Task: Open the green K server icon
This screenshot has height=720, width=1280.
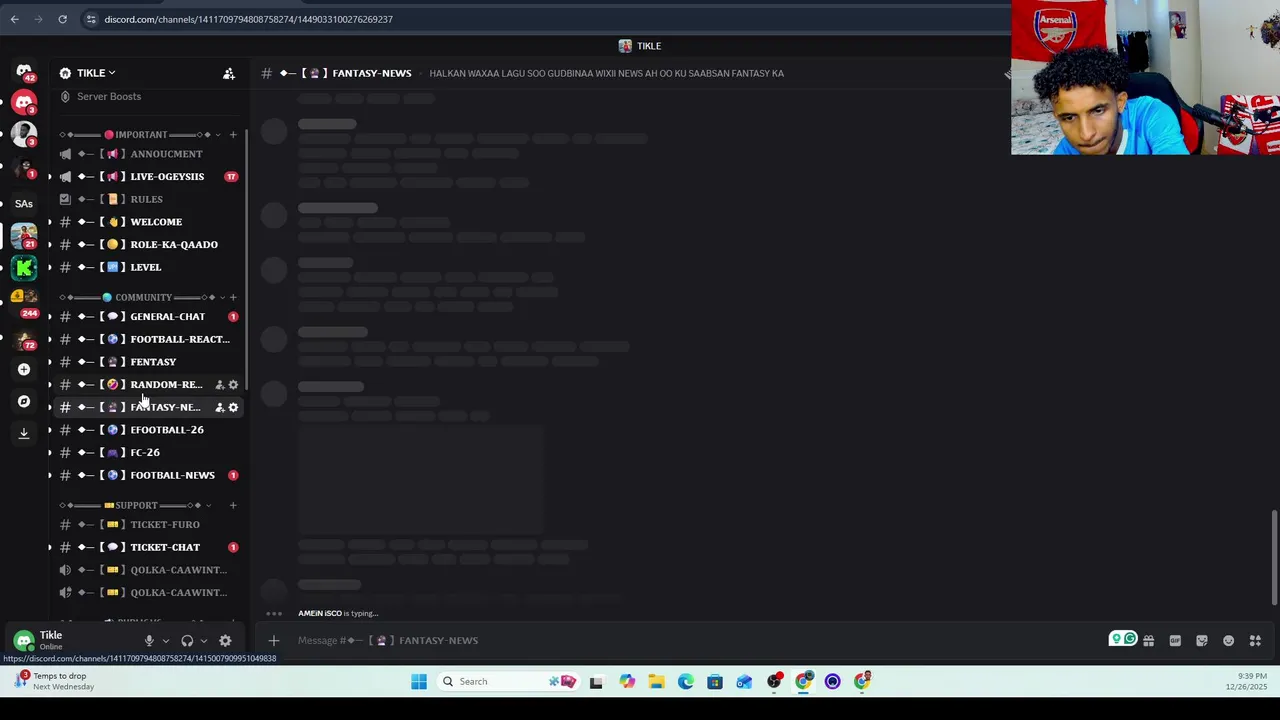Action: tap(24, 267)
